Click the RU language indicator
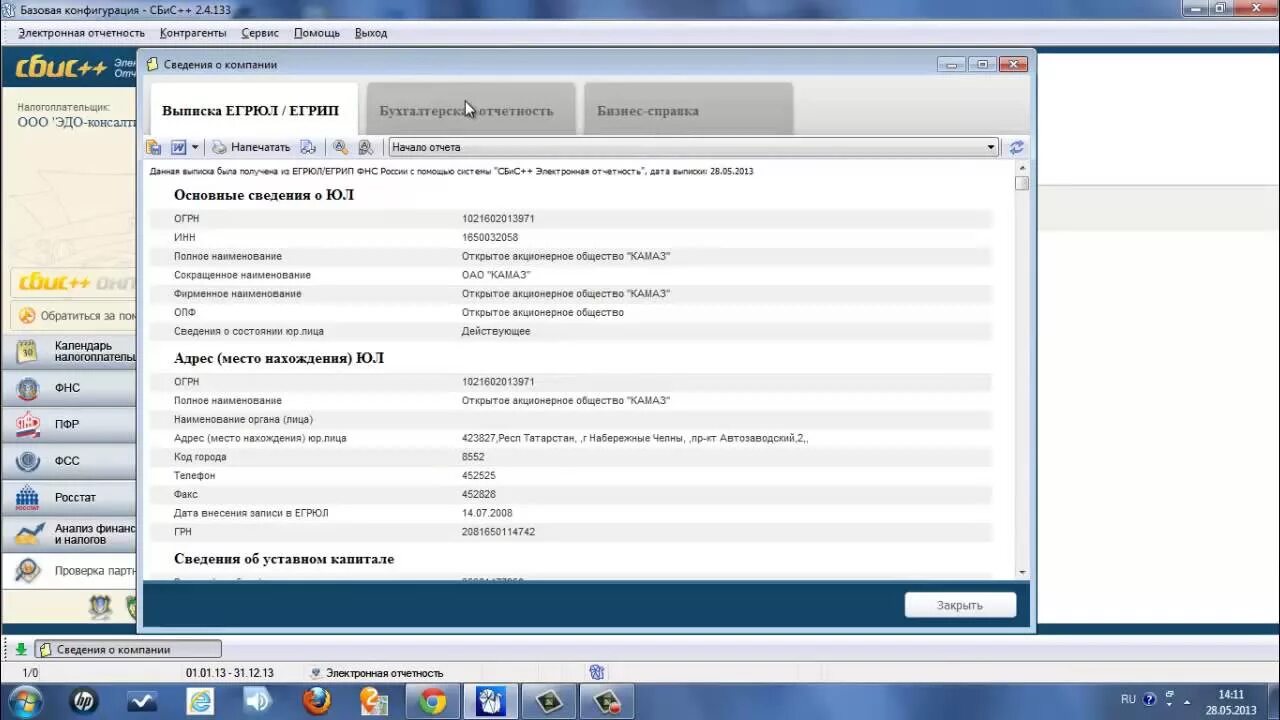The width and height of the screenshot is (1280, 720). coord(1128,699)
